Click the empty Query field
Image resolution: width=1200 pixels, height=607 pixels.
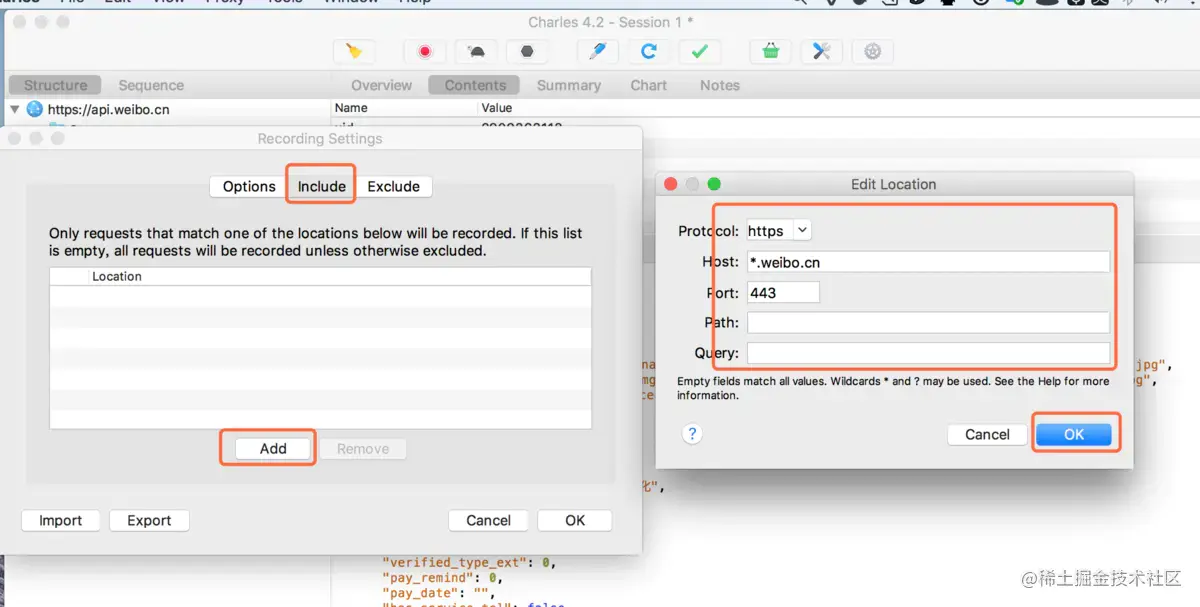coord(928,353)
